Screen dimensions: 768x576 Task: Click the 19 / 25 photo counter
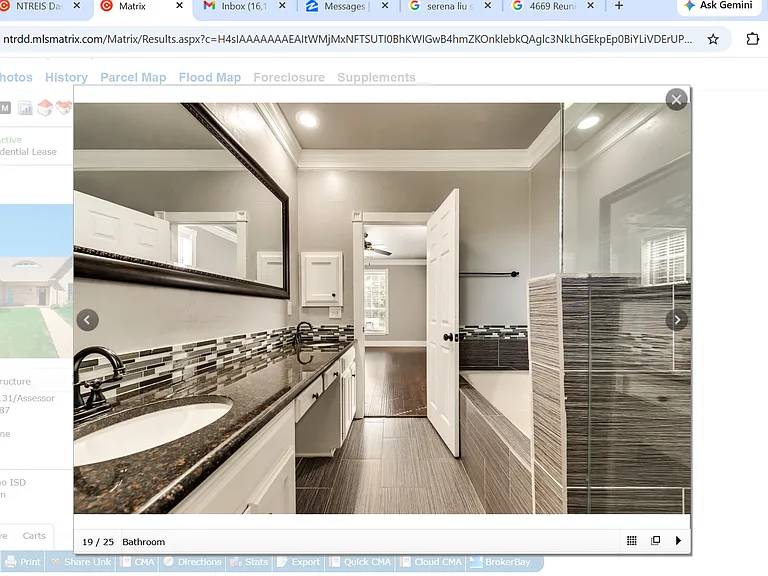tap(98, 542)
